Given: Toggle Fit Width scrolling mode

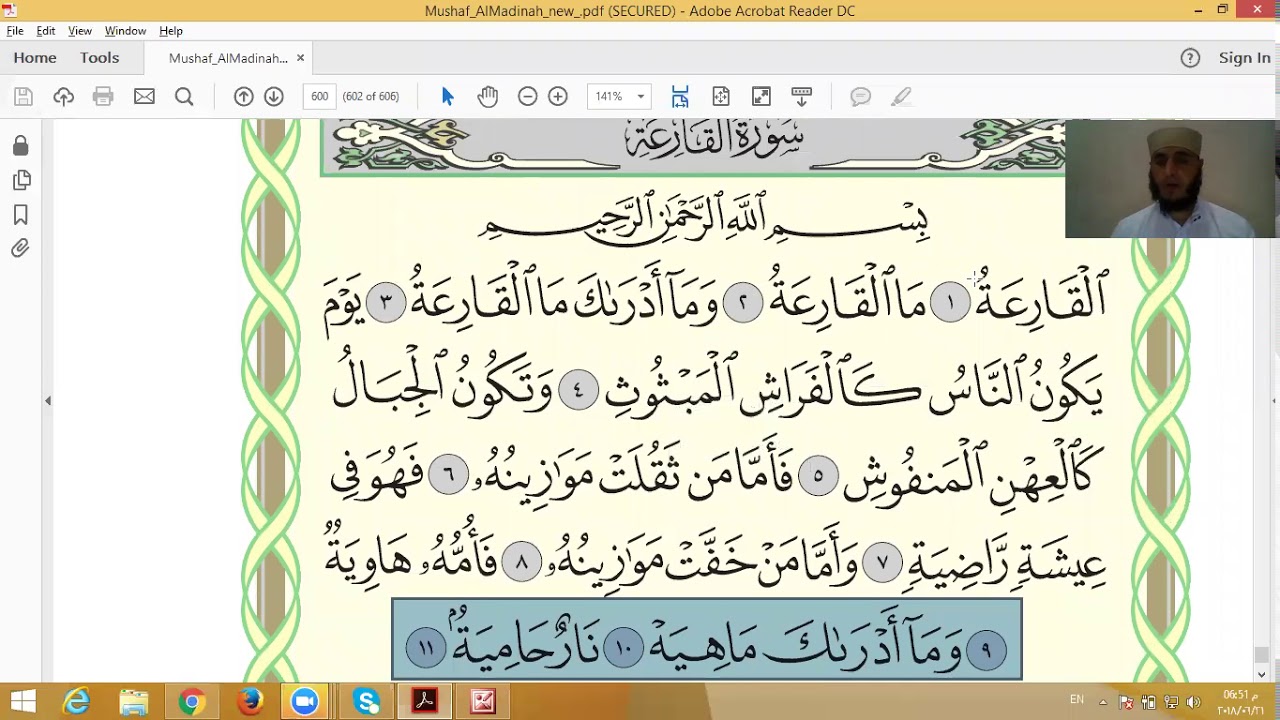Looking at the screenshot, I should 680,96.
